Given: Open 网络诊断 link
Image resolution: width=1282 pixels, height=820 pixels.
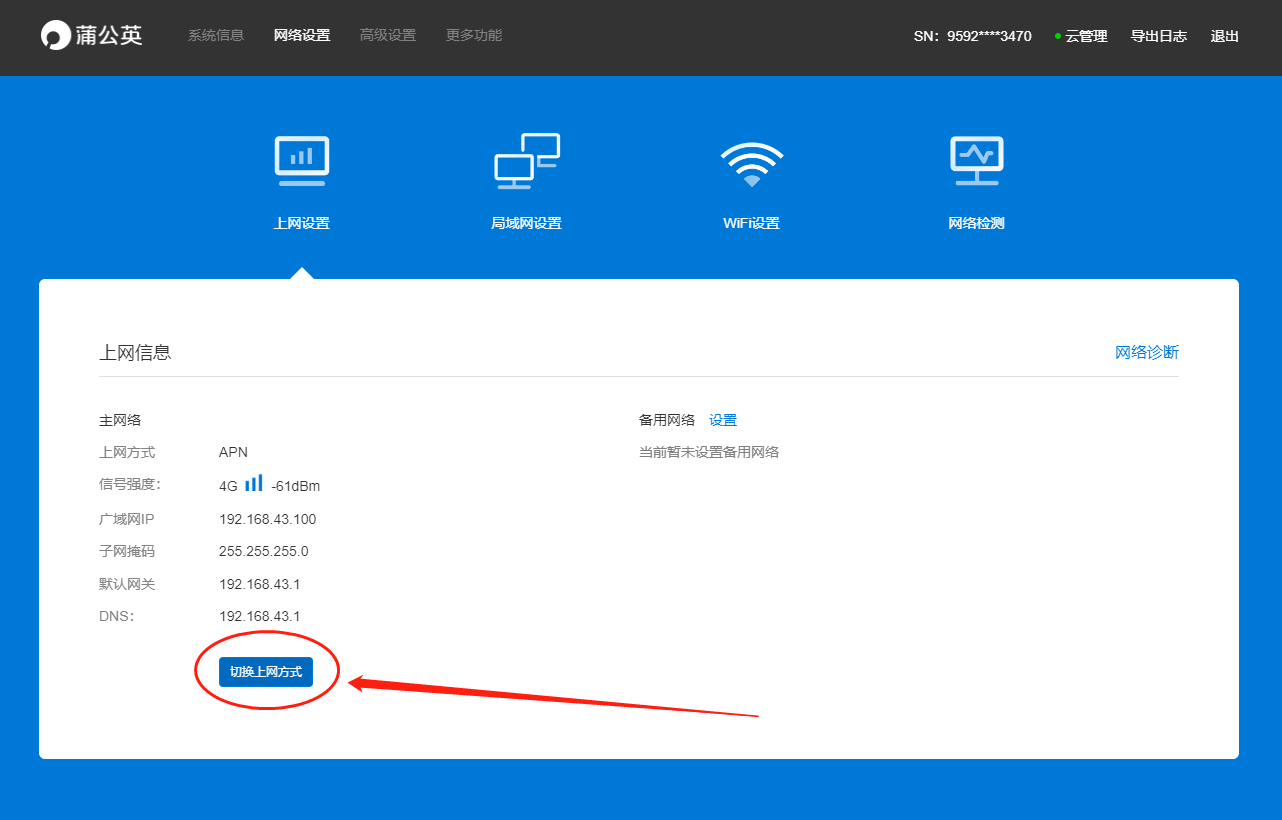Looking at the screenshot, I should coord(1147,352).
